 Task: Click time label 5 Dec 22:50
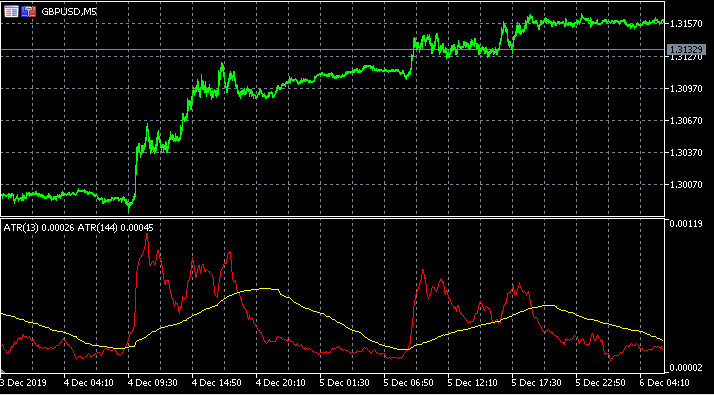point(600,383)
